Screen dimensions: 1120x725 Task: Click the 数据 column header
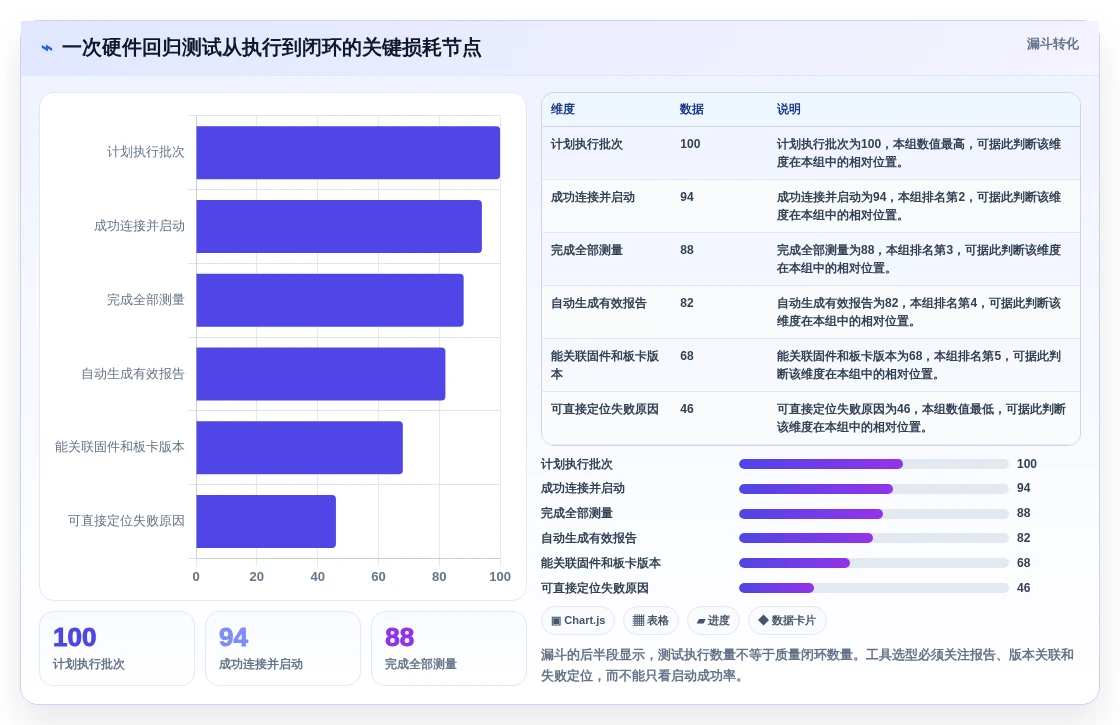pos(691,109)
